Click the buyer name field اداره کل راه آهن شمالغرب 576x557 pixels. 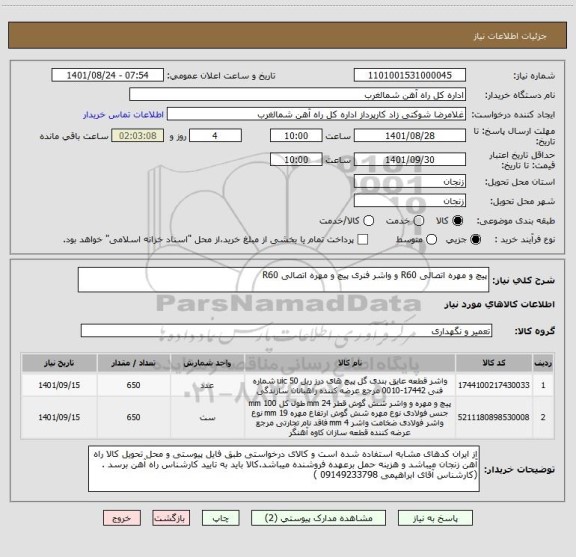pyautogui.click(x=298, y=95)
